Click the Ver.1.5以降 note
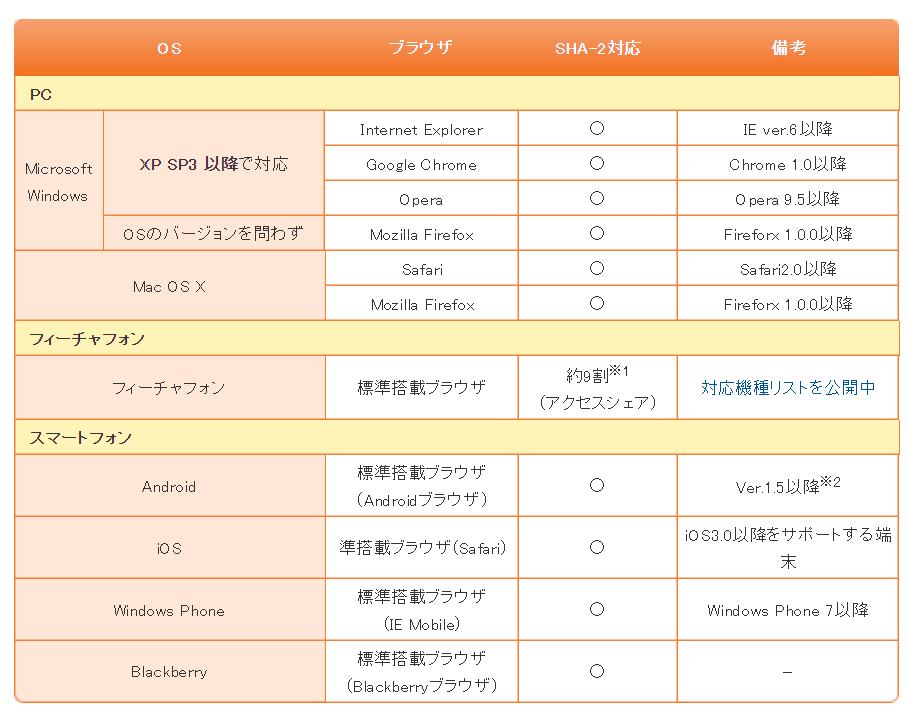The height and width of the screenshot is (715, 908). (788, 486)
